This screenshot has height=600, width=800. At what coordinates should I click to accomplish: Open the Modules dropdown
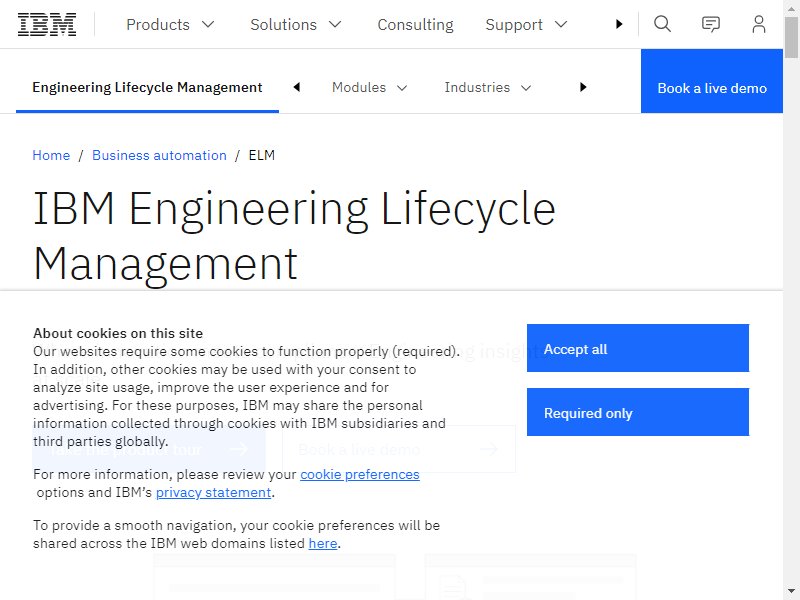click(x=369, y=88)
